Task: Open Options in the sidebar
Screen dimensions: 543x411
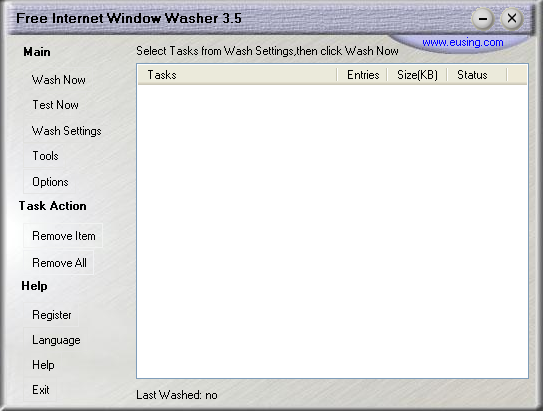Action: [x=50, y=182]
